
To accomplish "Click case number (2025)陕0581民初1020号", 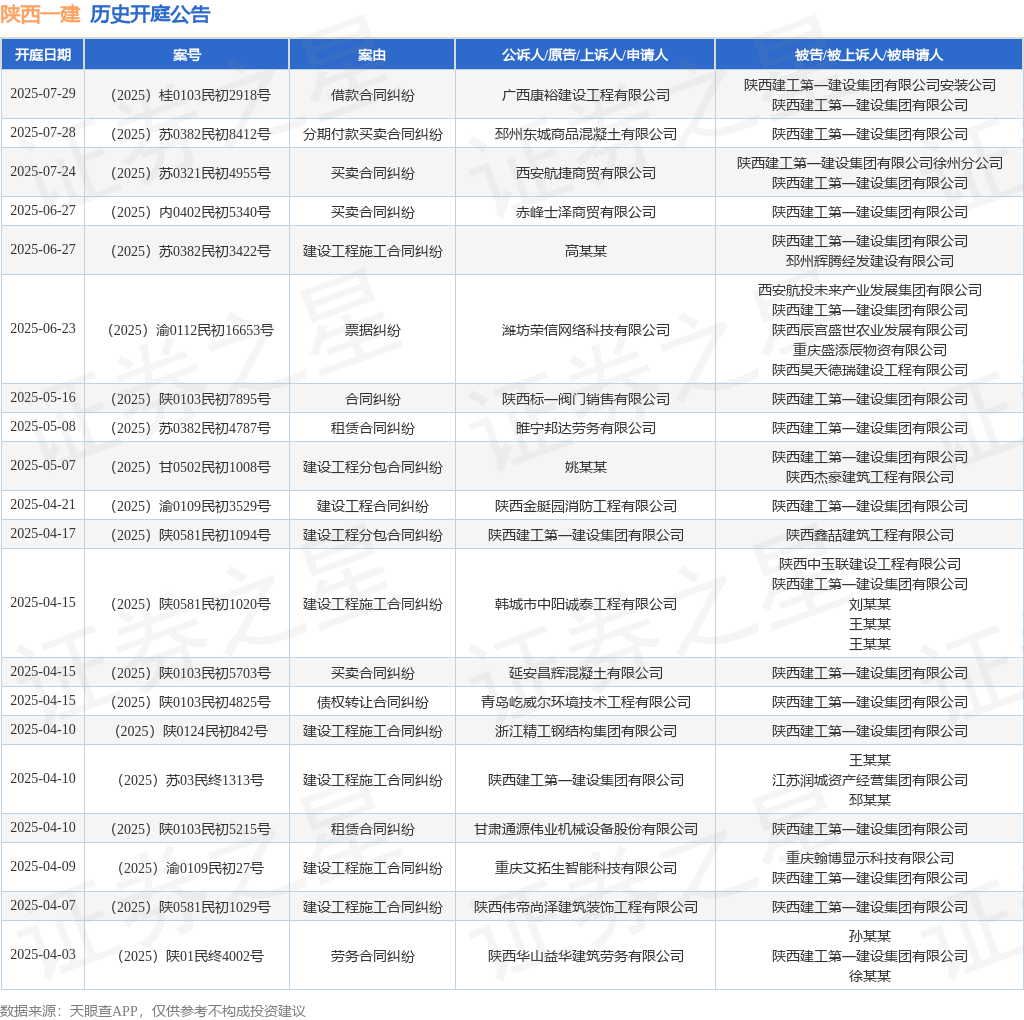I will coord(187,605).
